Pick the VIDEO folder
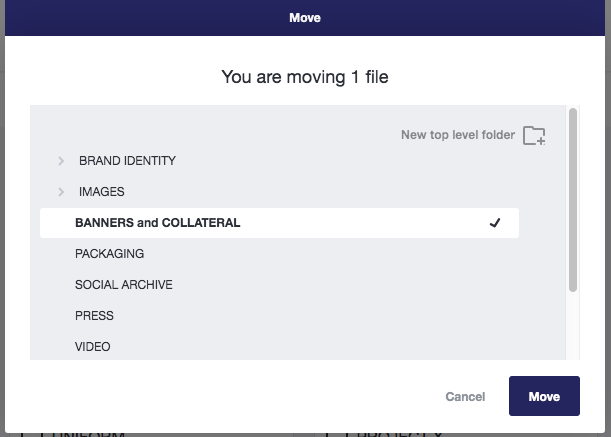 [x=92, y=347]
